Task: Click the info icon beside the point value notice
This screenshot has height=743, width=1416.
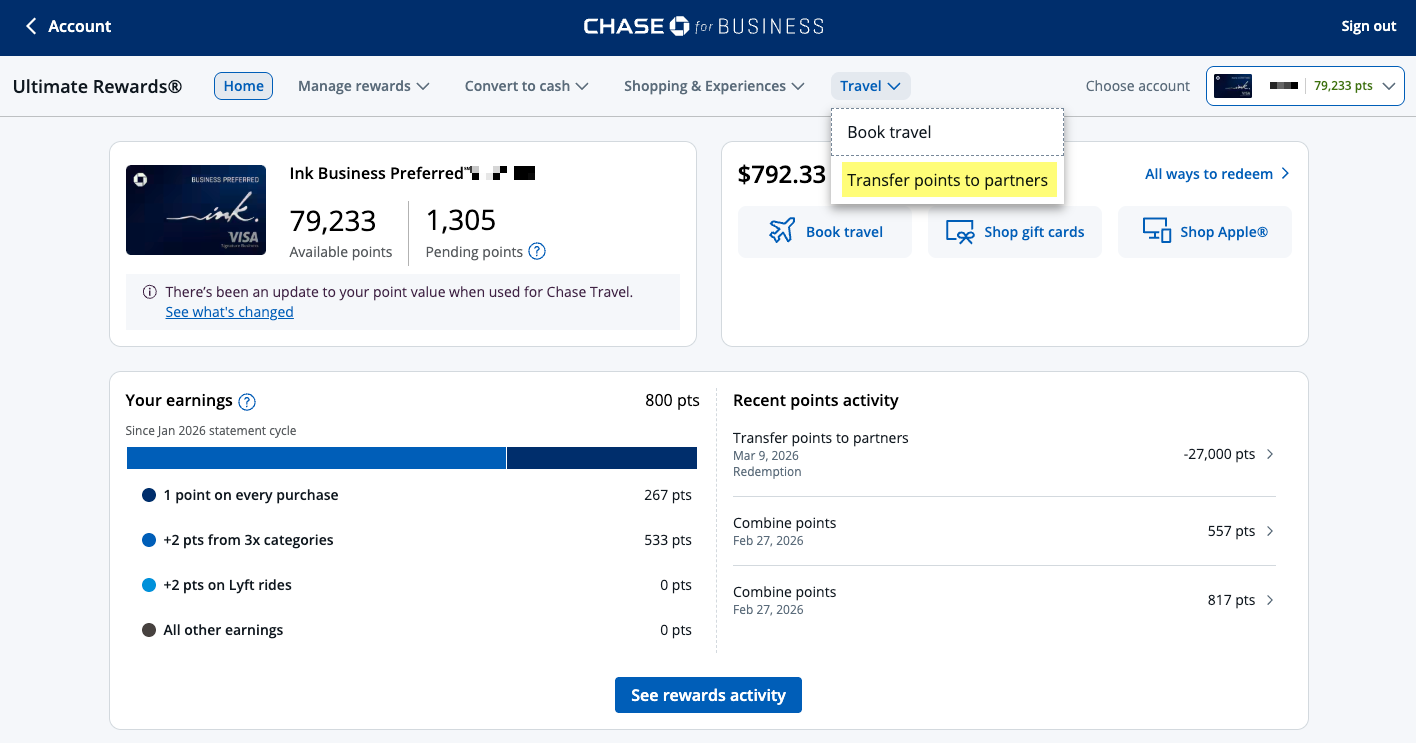Action: 150,292
